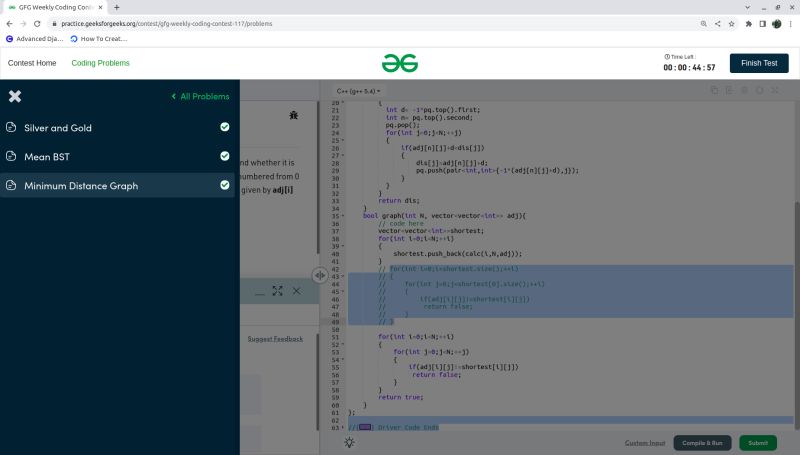The width and height of the screenshot is (800, 455).
Task: Click the Submit button
Action: (x=758, y=442)
